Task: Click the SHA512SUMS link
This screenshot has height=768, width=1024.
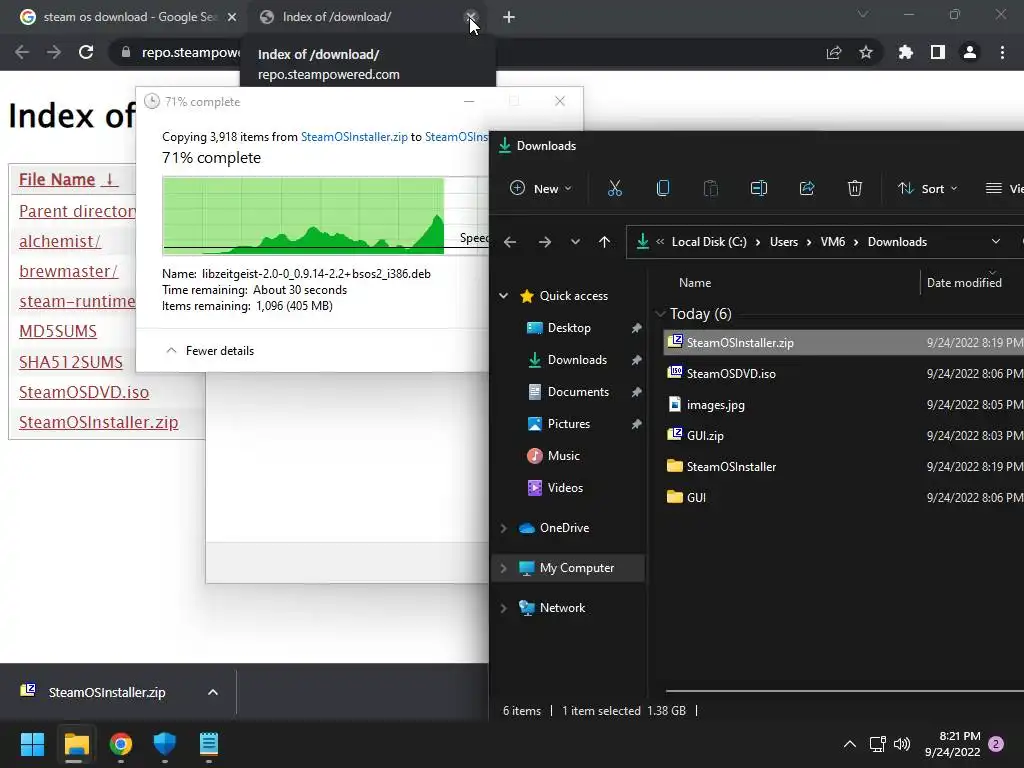Action: (71, 362)
